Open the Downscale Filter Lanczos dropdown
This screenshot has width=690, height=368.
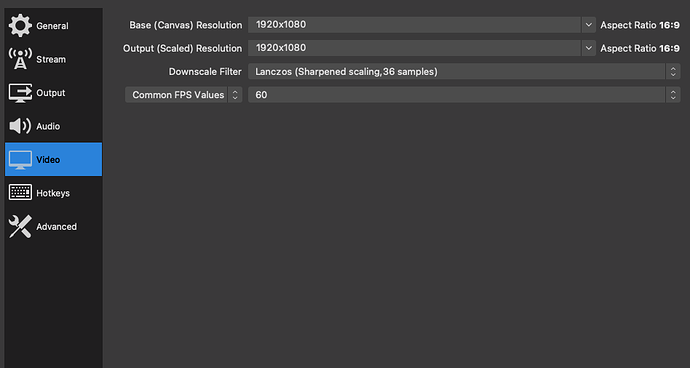coord(464,71)
